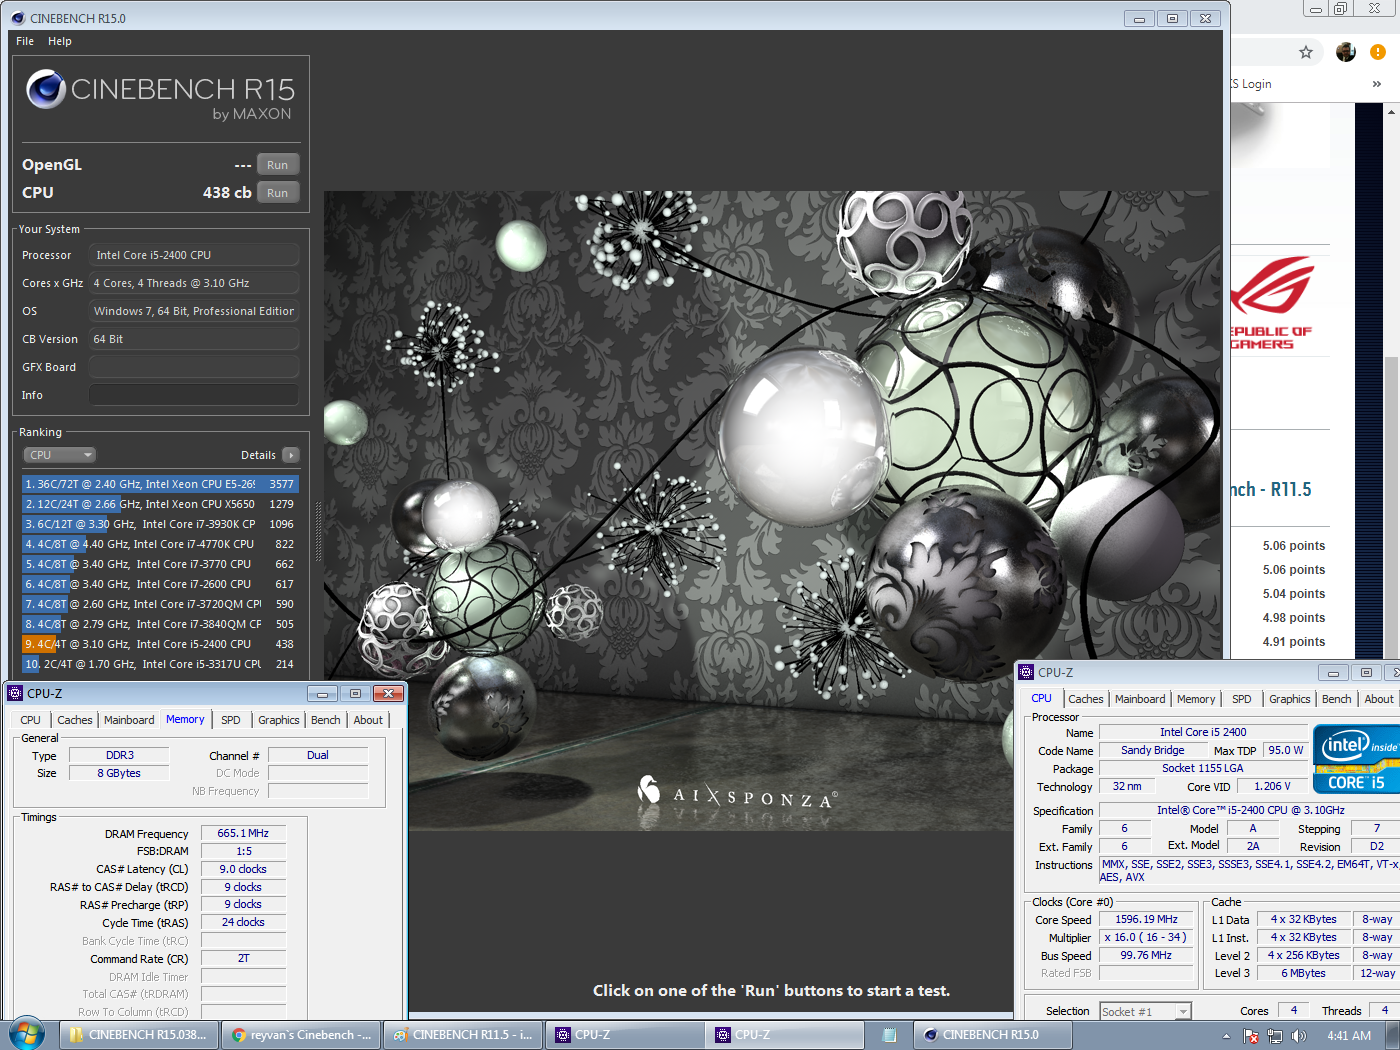The width and height of the screenshot is (1400, 1050).
Task: Select ranking row 7 Core i7-3720QM
Action: (x=160, y=604)
